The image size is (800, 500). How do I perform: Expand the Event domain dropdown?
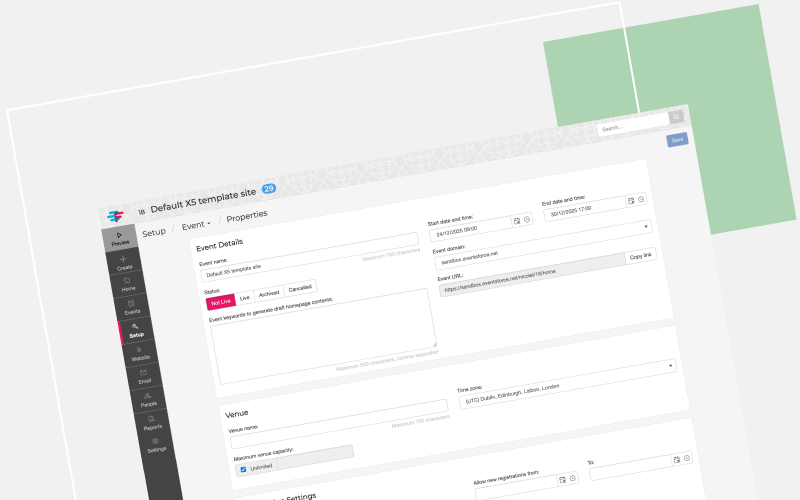(648, 226)
